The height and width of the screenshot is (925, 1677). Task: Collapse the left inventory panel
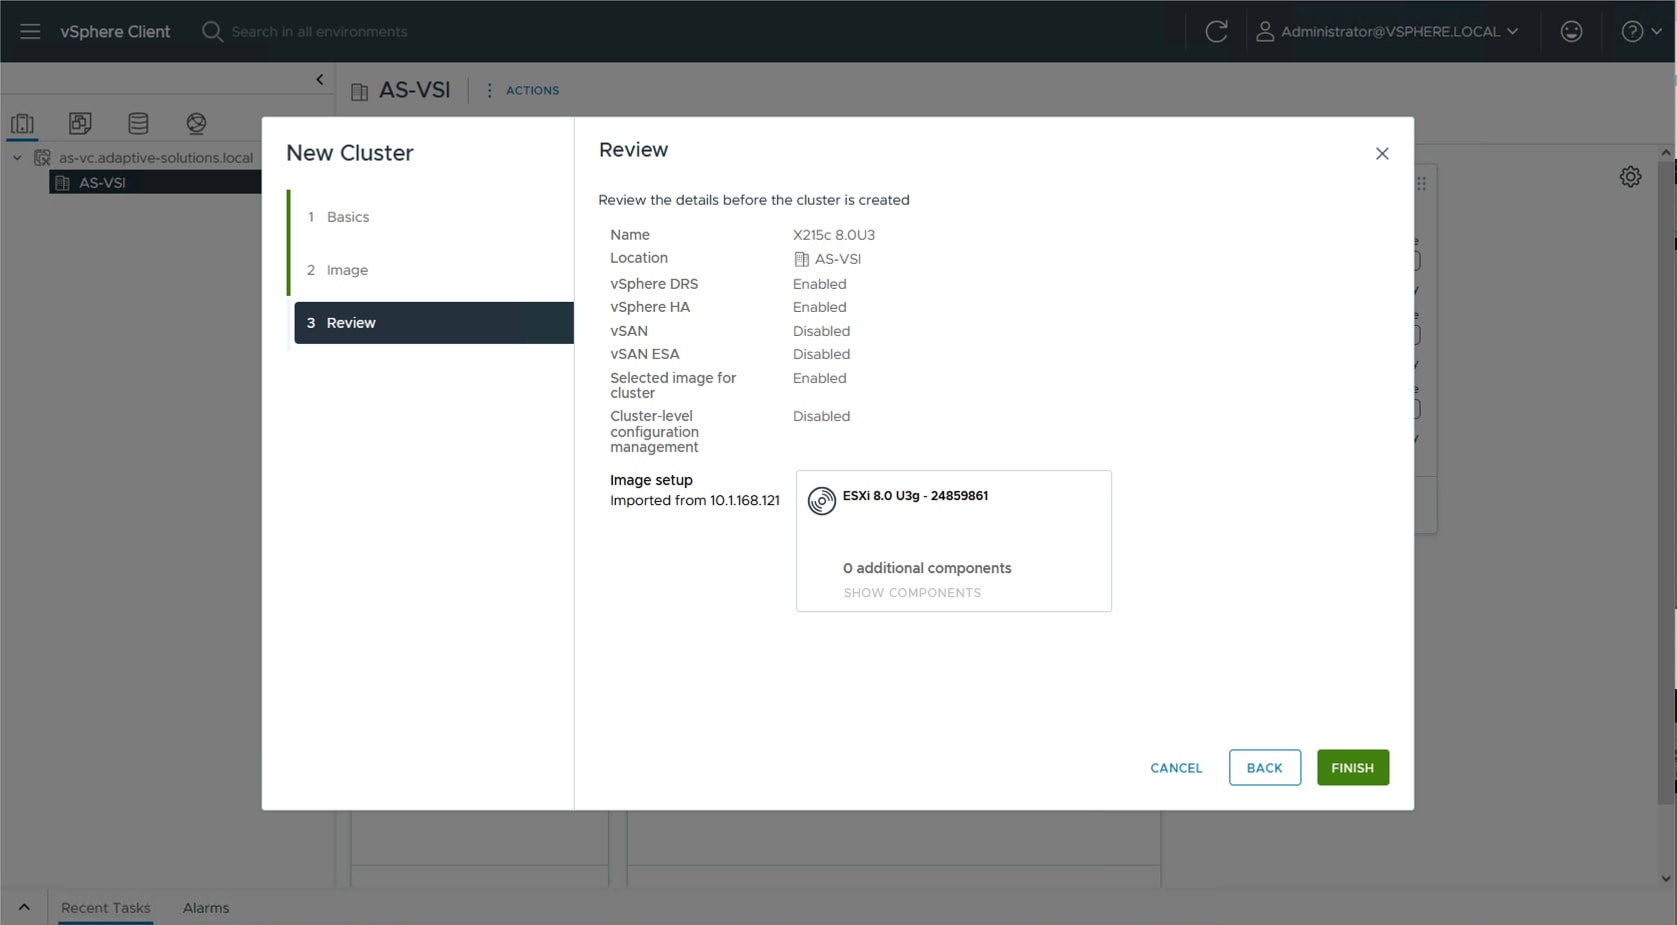coord(319,78)
